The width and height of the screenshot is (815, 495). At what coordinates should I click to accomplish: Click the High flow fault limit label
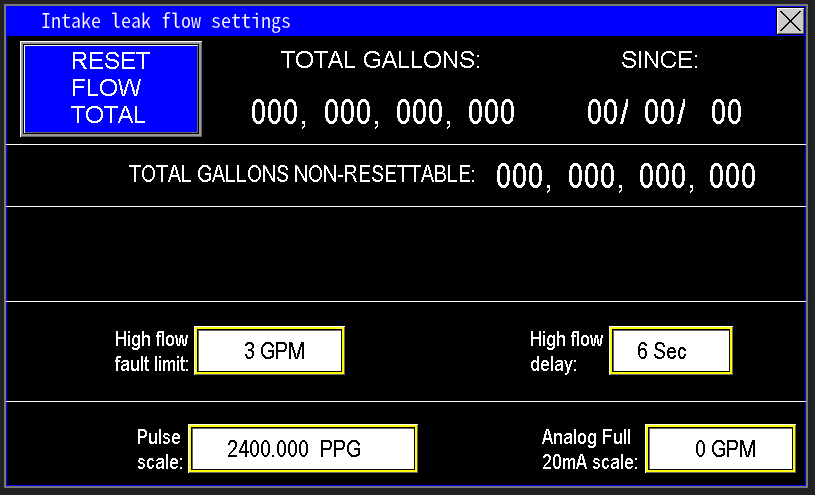tap(151, 352)
